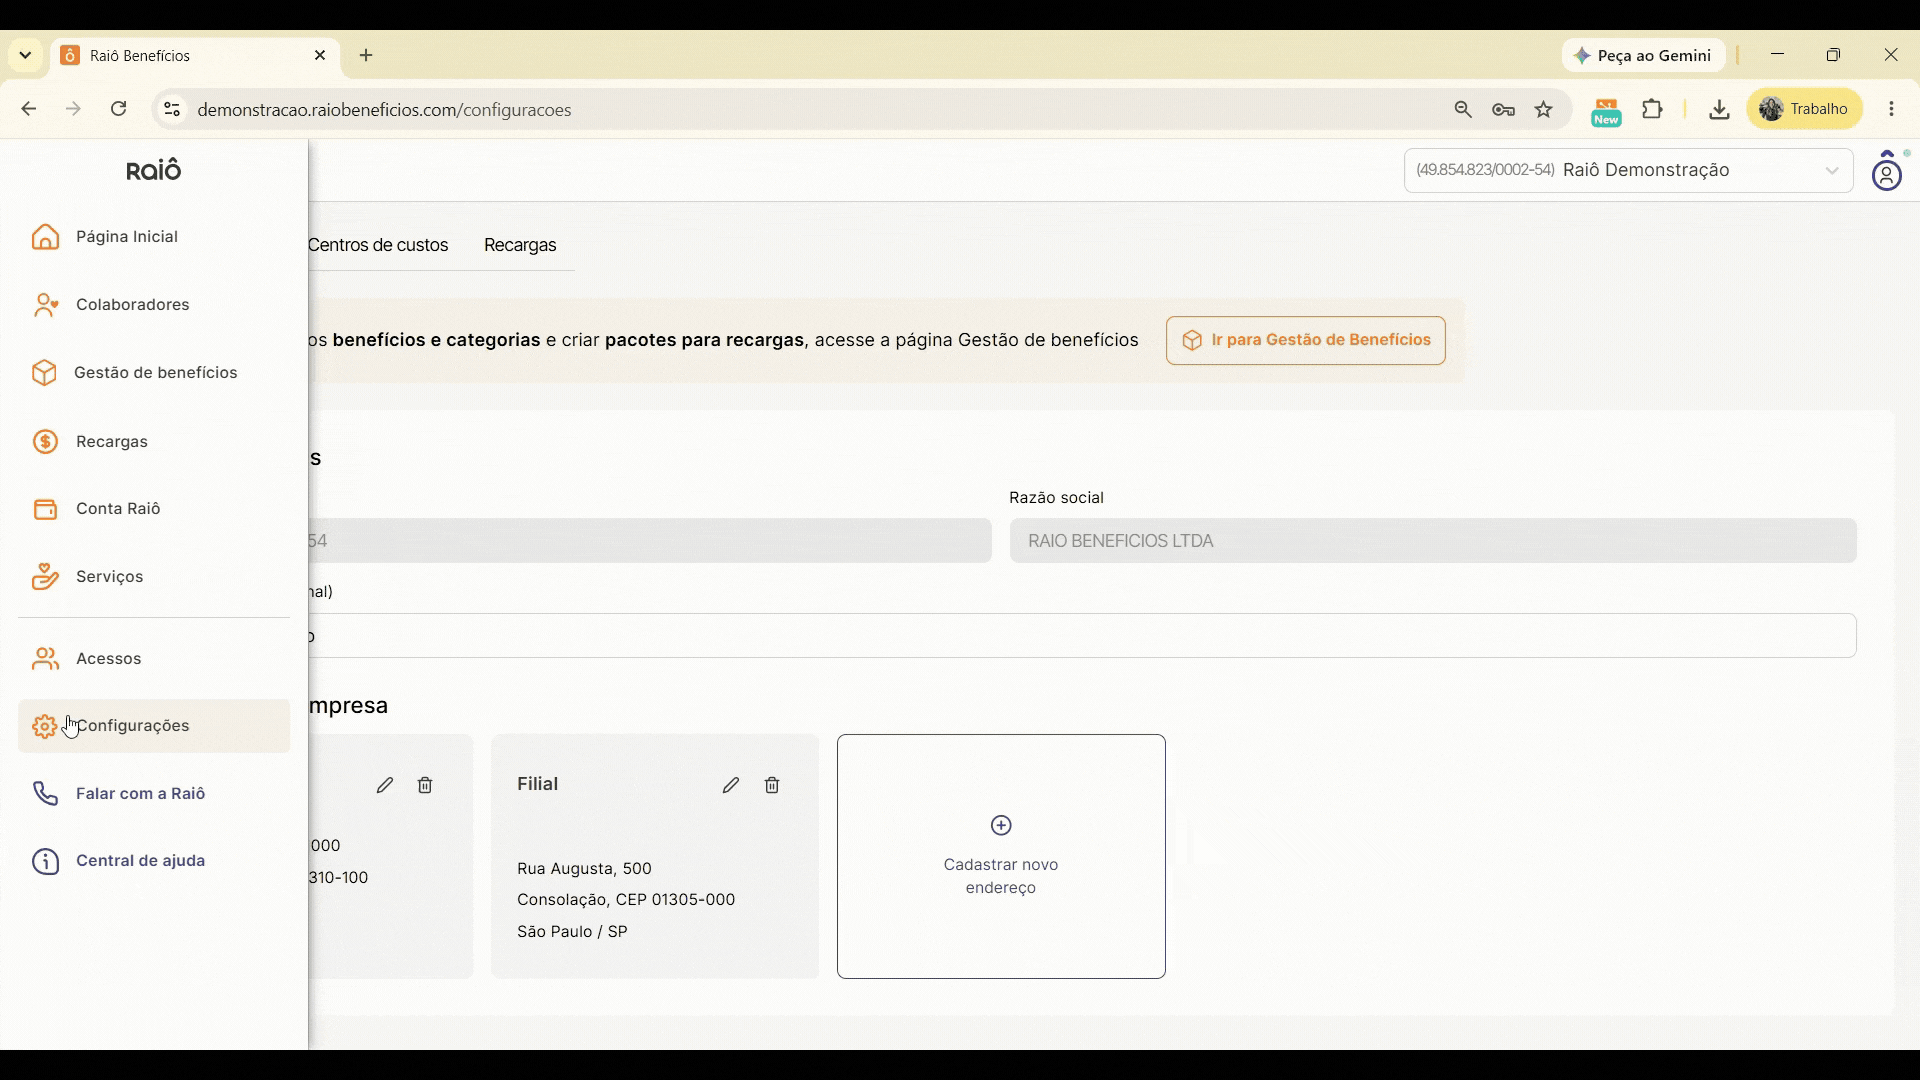Click the Acessos people icon
The image size is (1920, 1080).
tap(45, 659)
